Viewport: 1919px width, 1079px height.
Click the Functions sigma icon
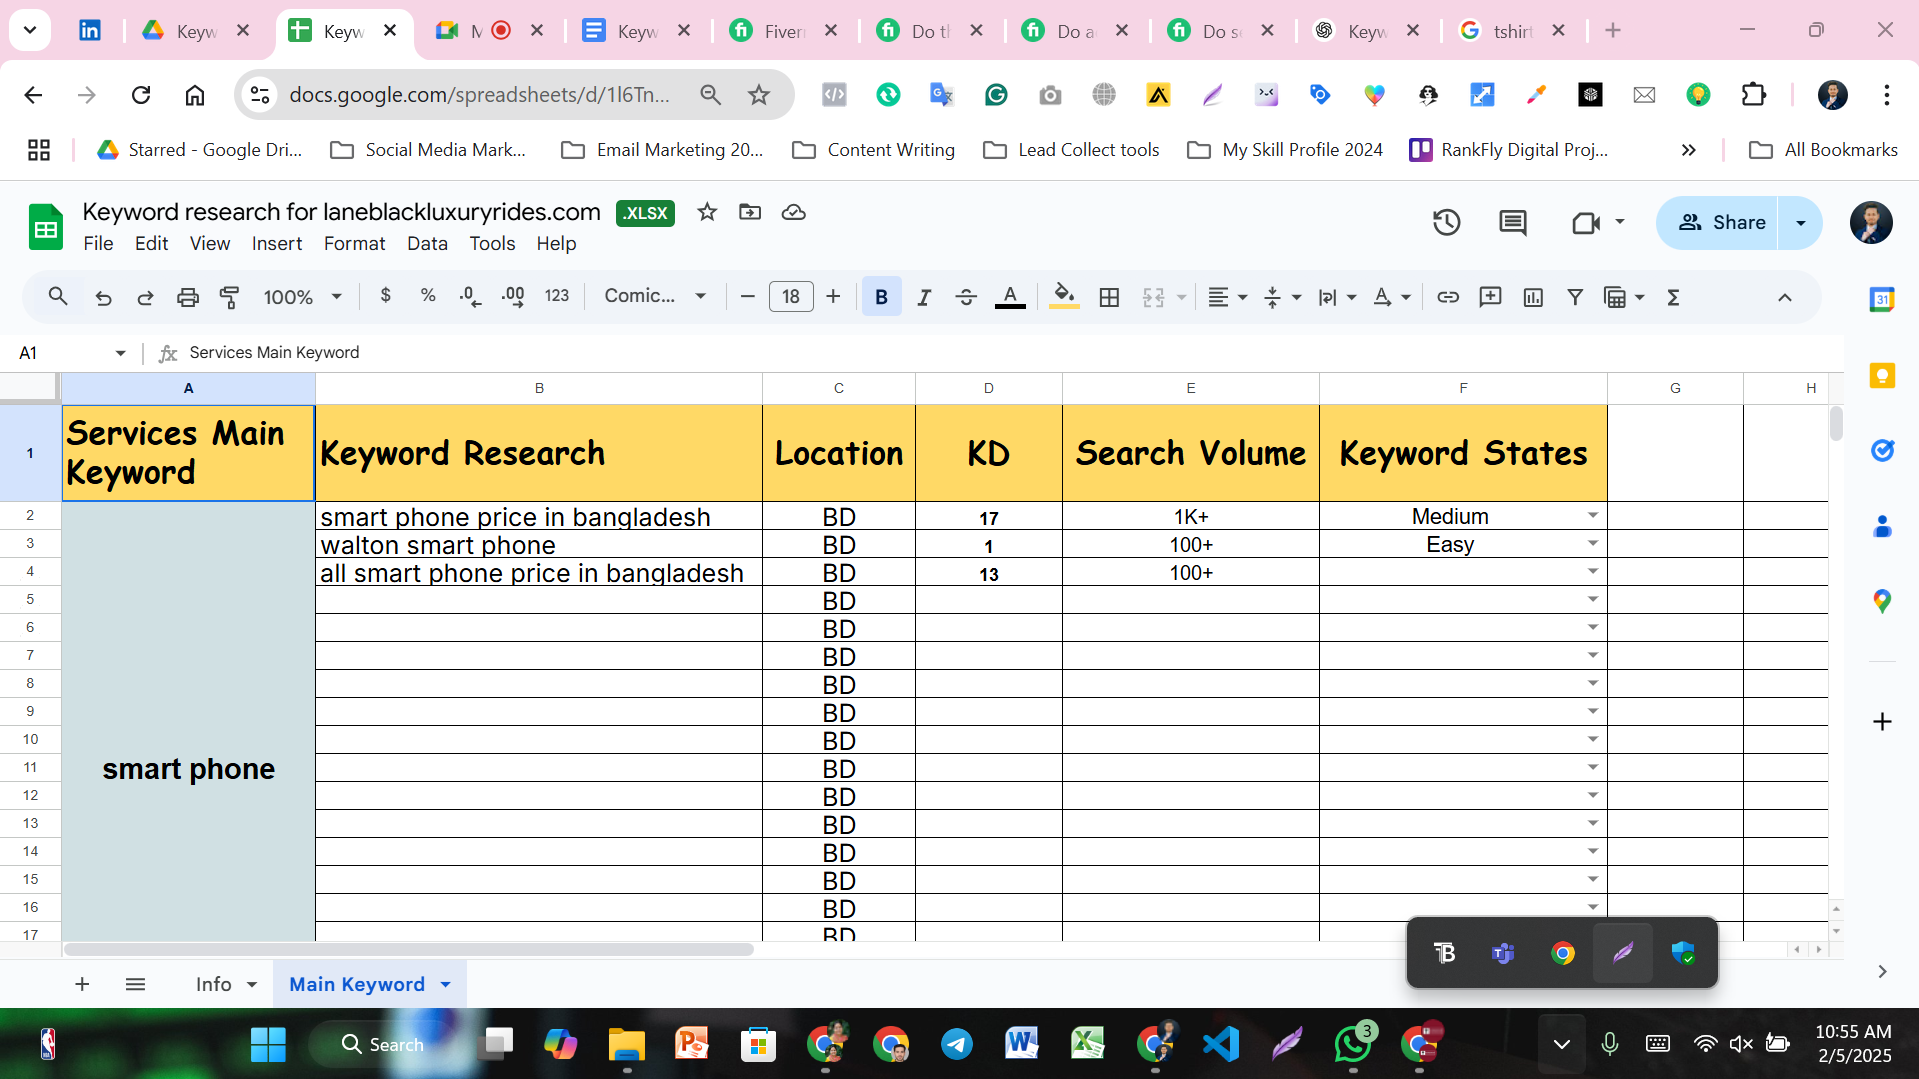pyautogui.click(x=1673, y=297)
